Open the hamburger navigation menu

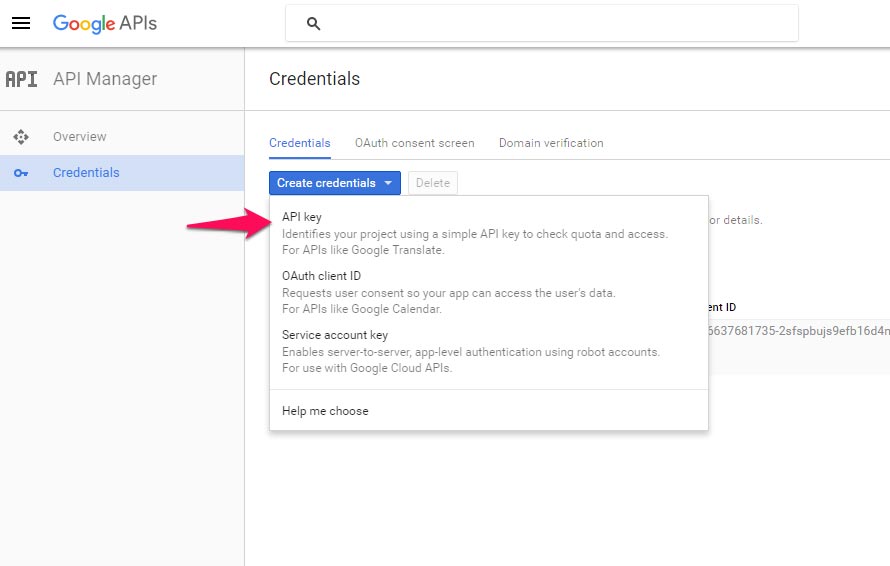point(21,23)
